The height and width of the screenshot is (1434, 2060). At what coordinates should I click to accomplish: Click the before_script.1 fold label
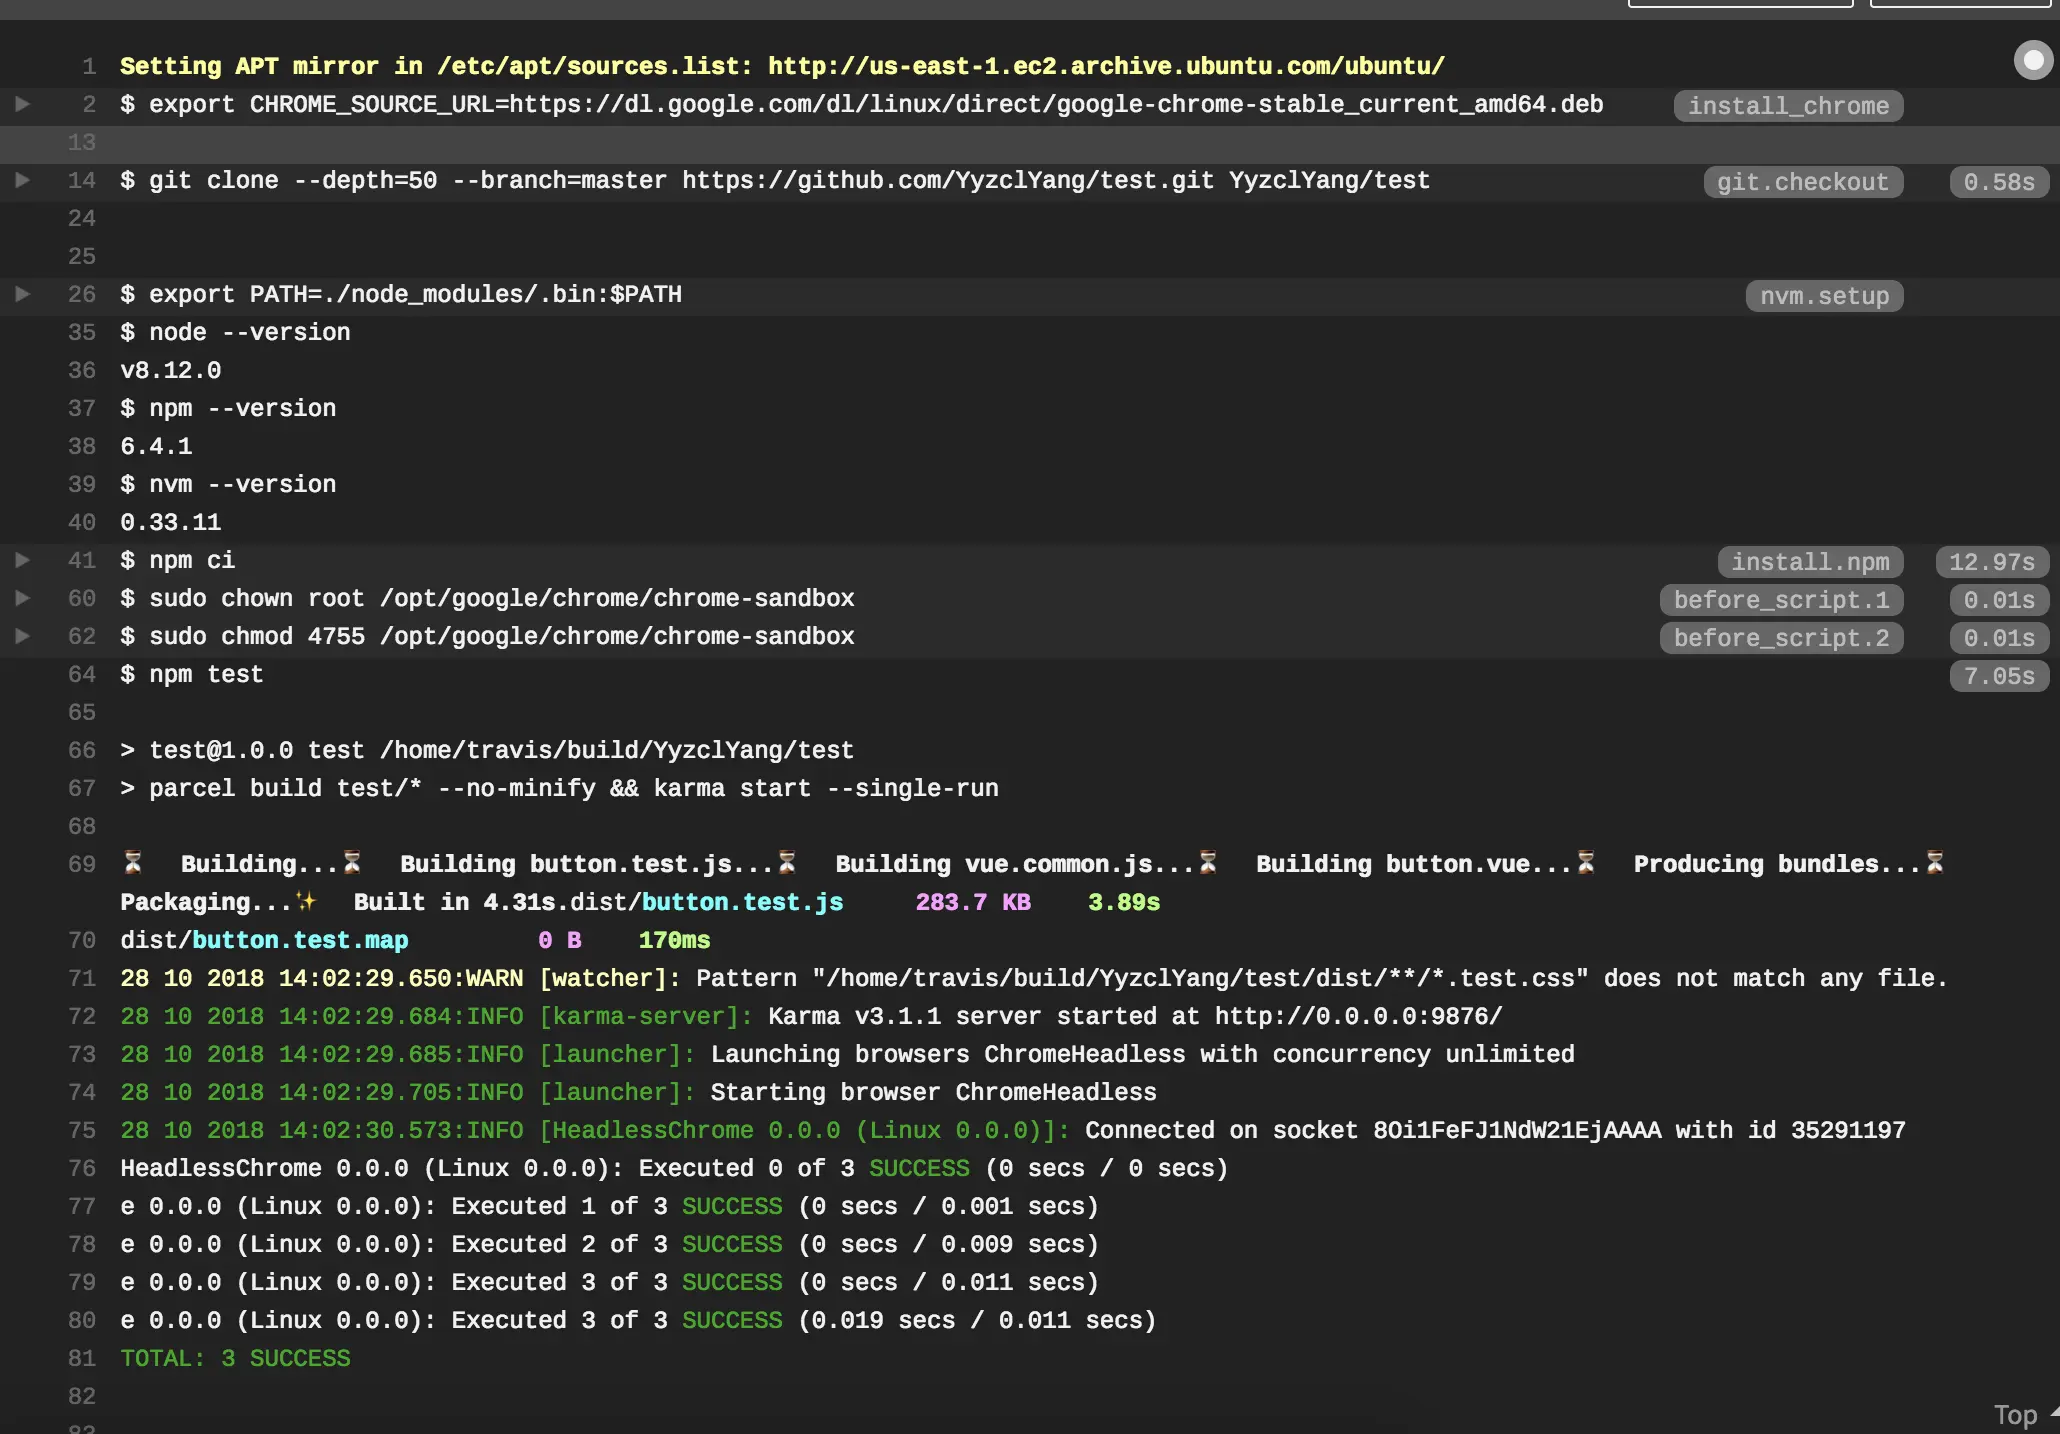coord(1781,600)
